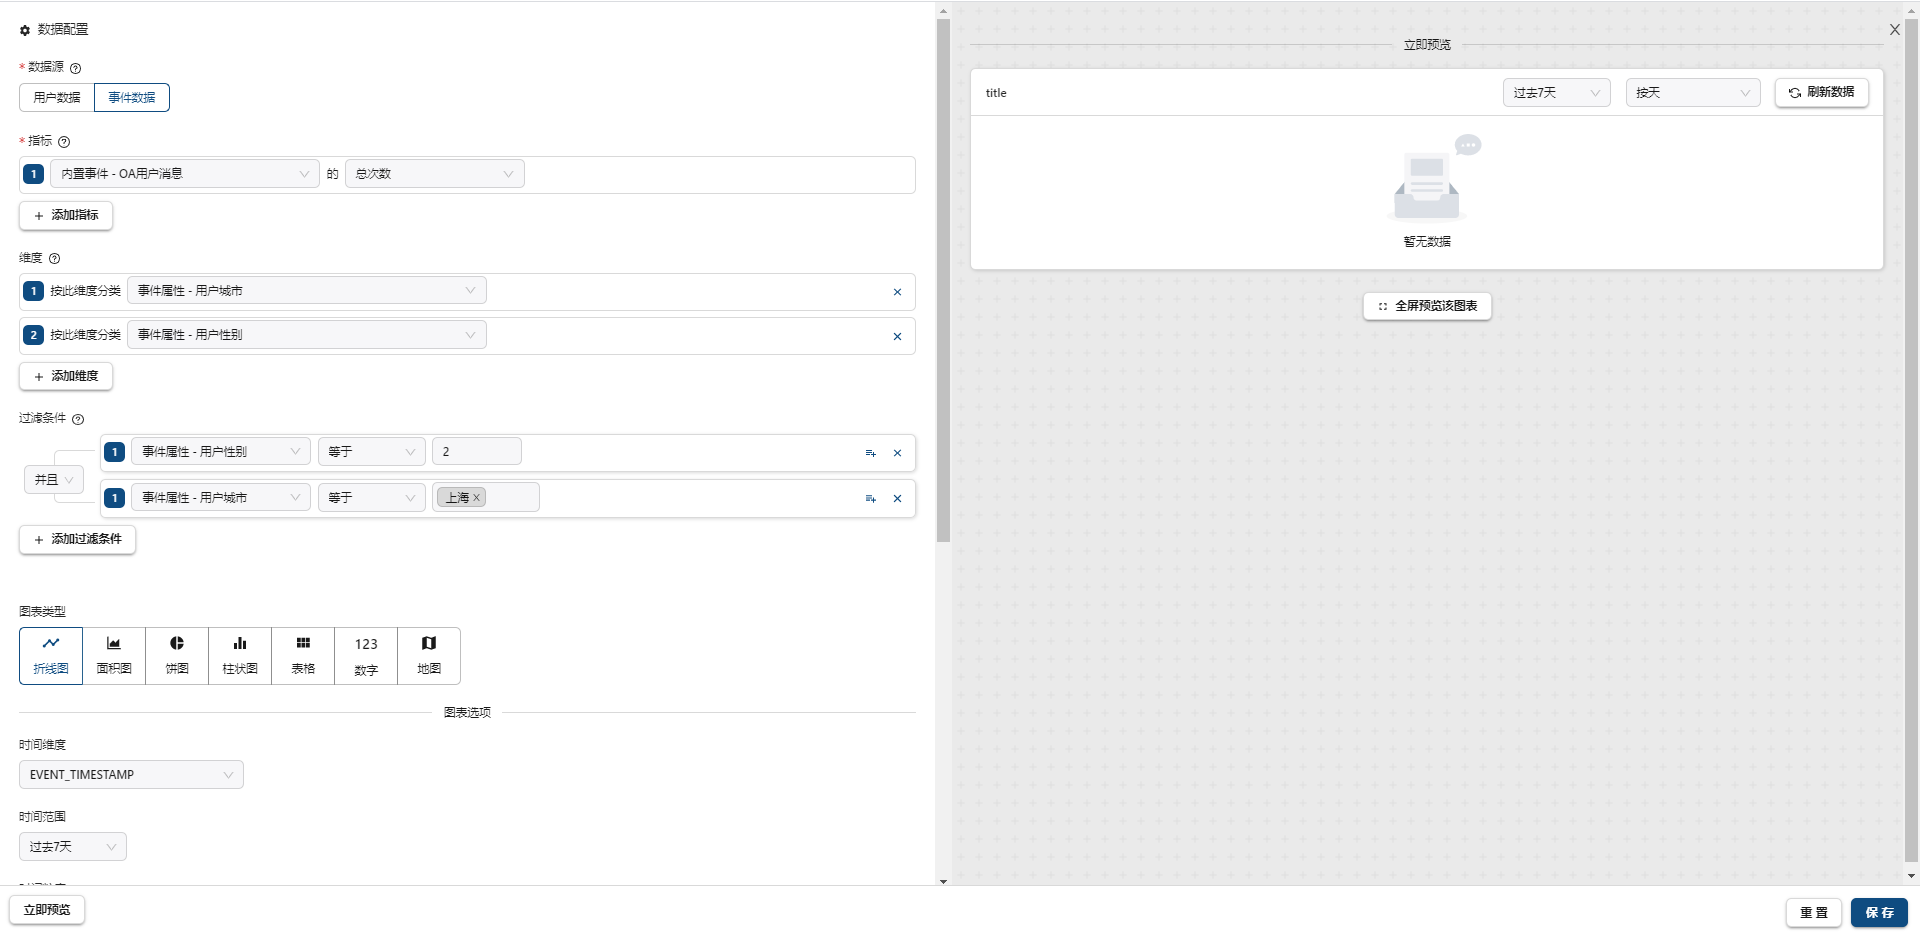The image size is (1920, 938).
Task: Choose the bar chart (柱状图) icon
Action: [x=240, y=655]
